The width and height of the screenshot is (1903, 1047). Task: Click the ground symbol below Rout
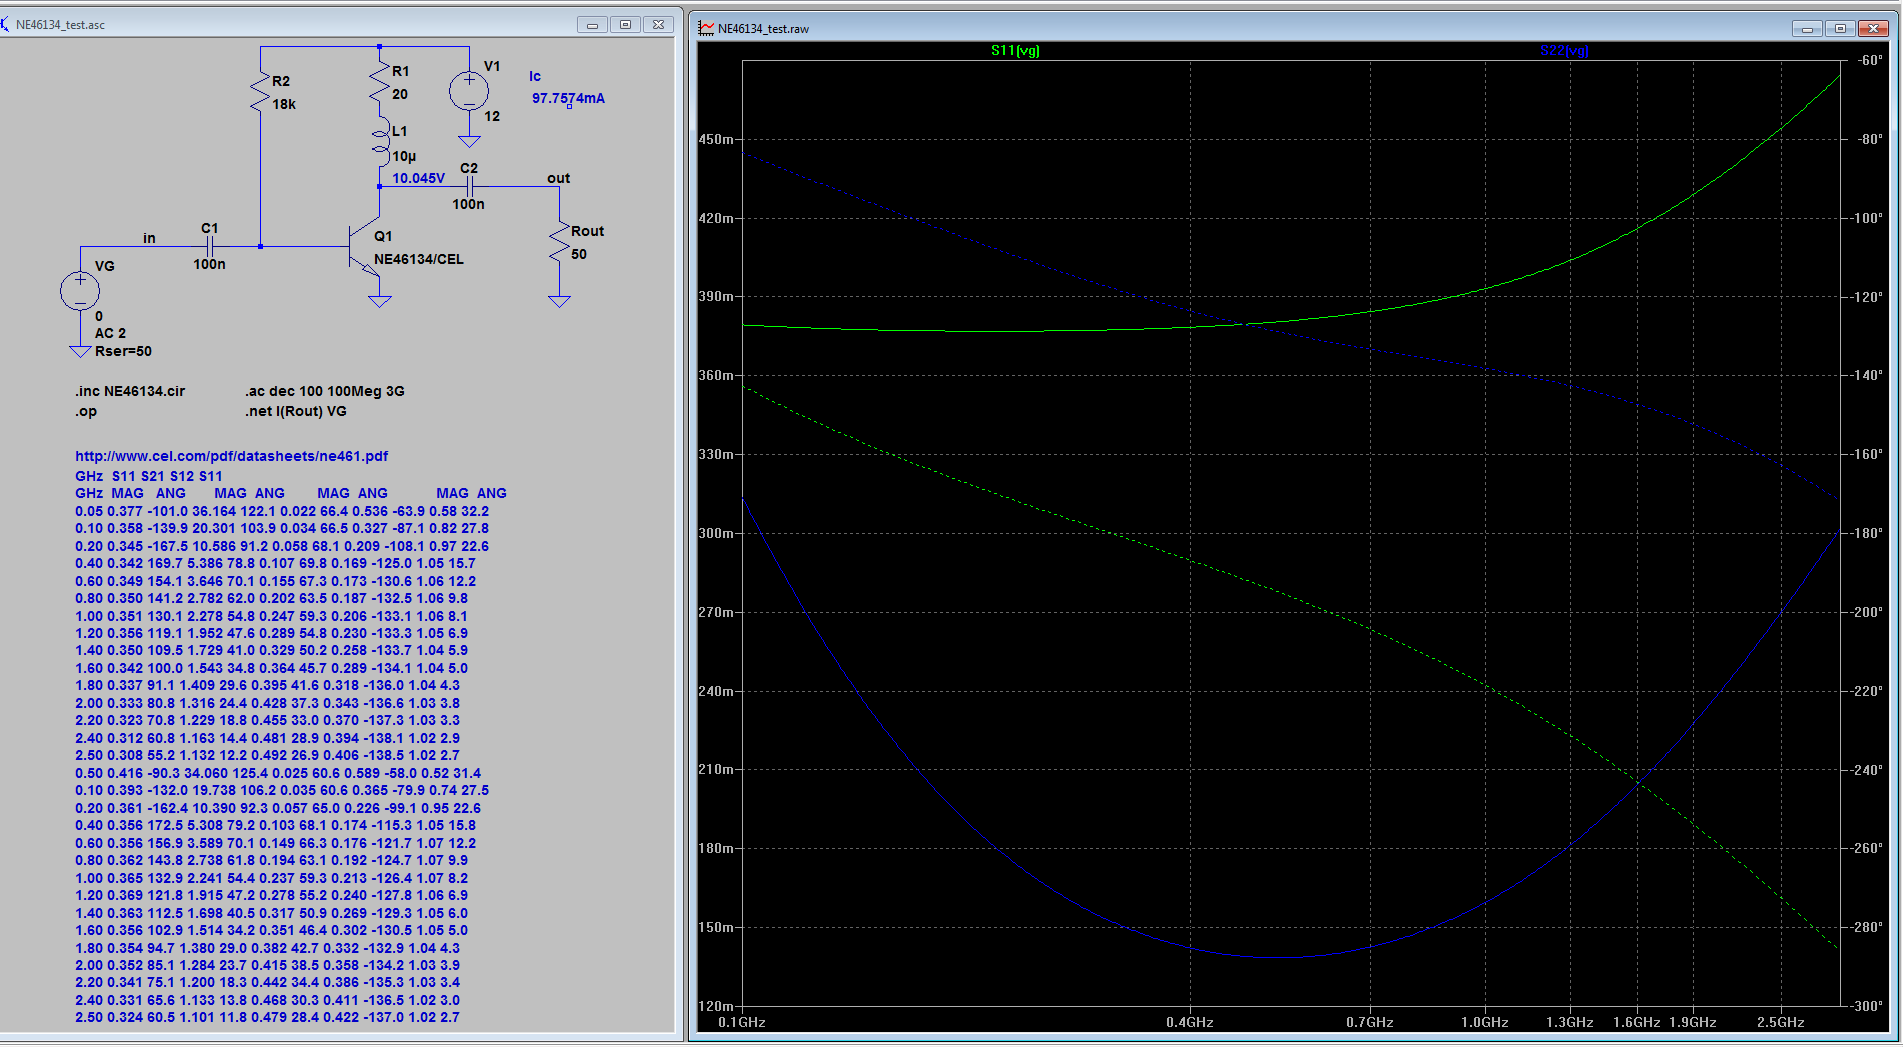tap(559, 301)
